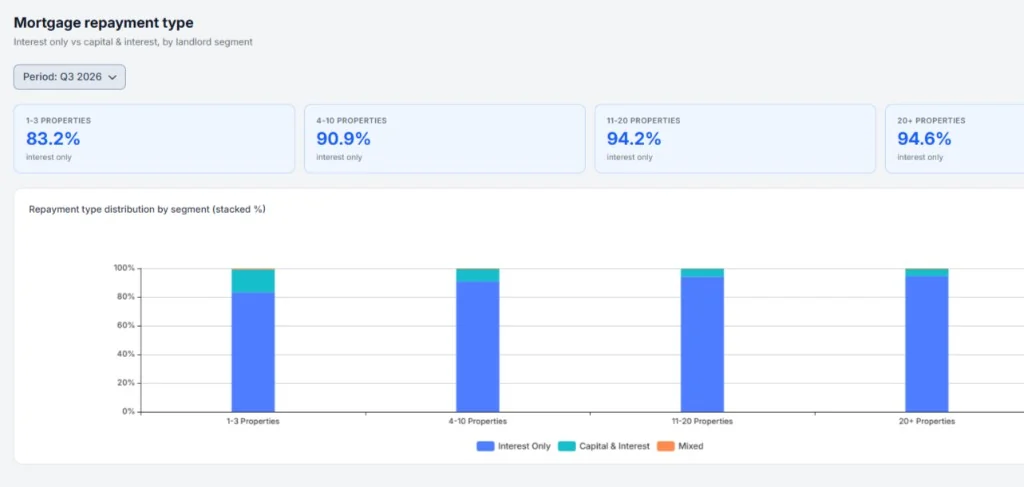Select the 1-3 Properties summary card
Image resolution: width=1024 pixels, height=487 pixels.
pyautogui.click(x=154, y=139)
